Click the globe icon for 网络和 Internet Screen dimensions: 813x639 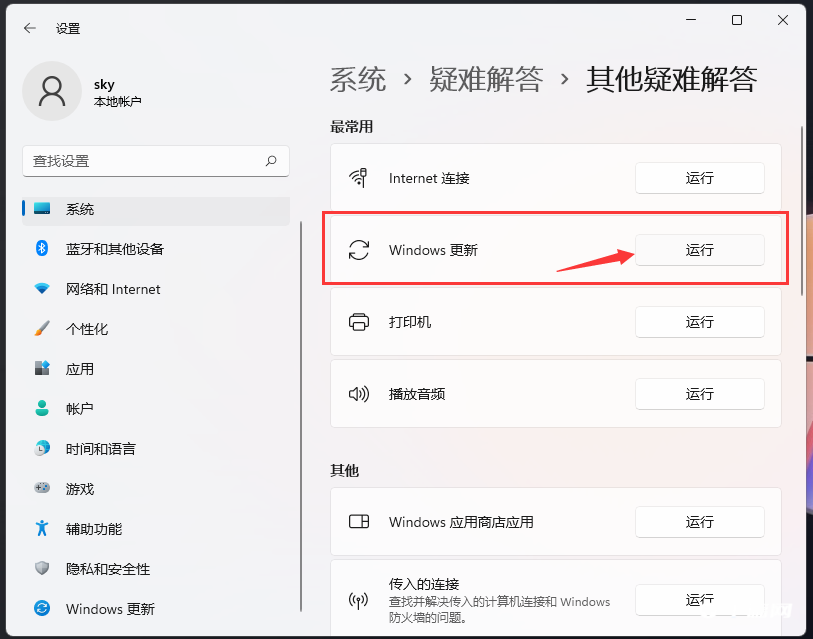point(41,289)
